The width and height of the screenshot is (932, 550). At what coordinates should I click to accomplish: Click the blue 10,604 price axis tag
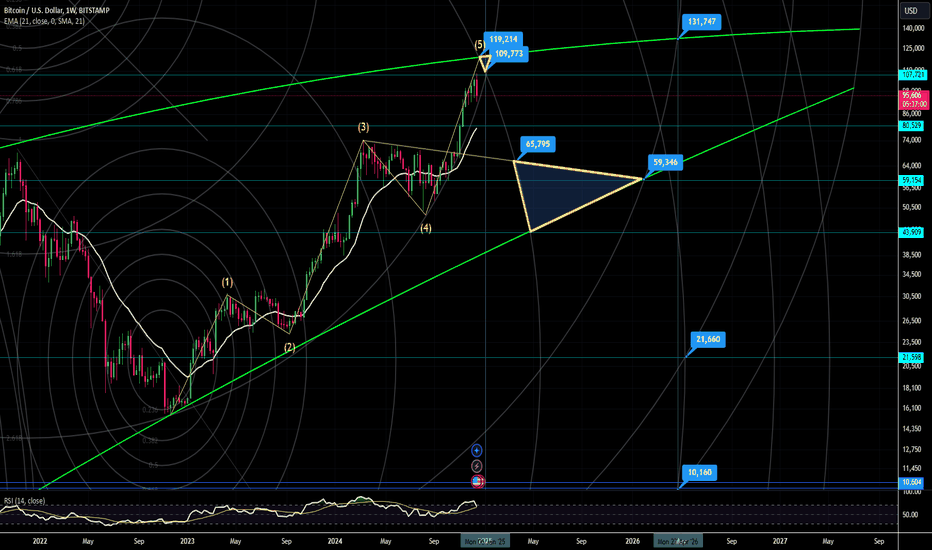(911, 483)
